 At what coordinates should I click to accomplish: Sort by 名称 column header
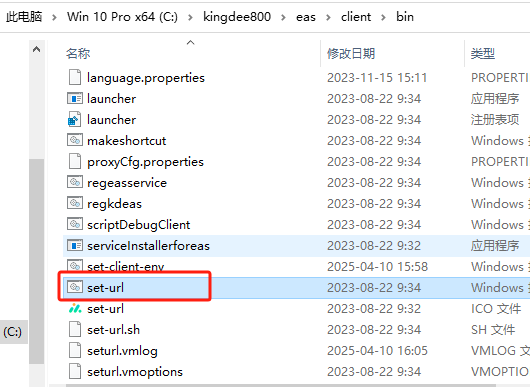78,53
